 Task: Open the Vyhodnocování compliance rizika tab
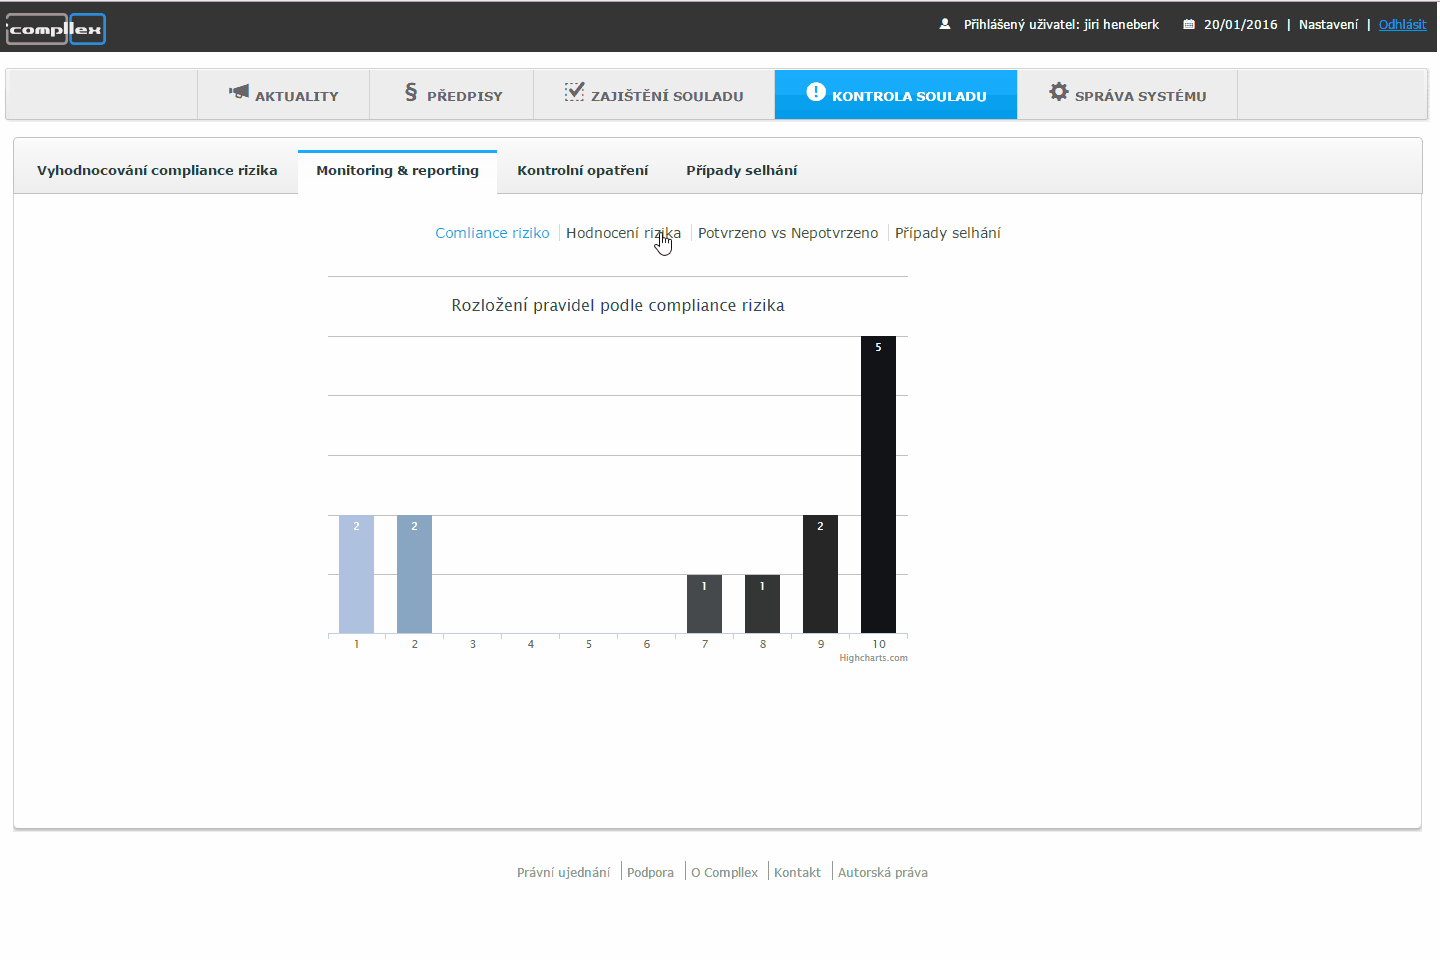point(157,171)
